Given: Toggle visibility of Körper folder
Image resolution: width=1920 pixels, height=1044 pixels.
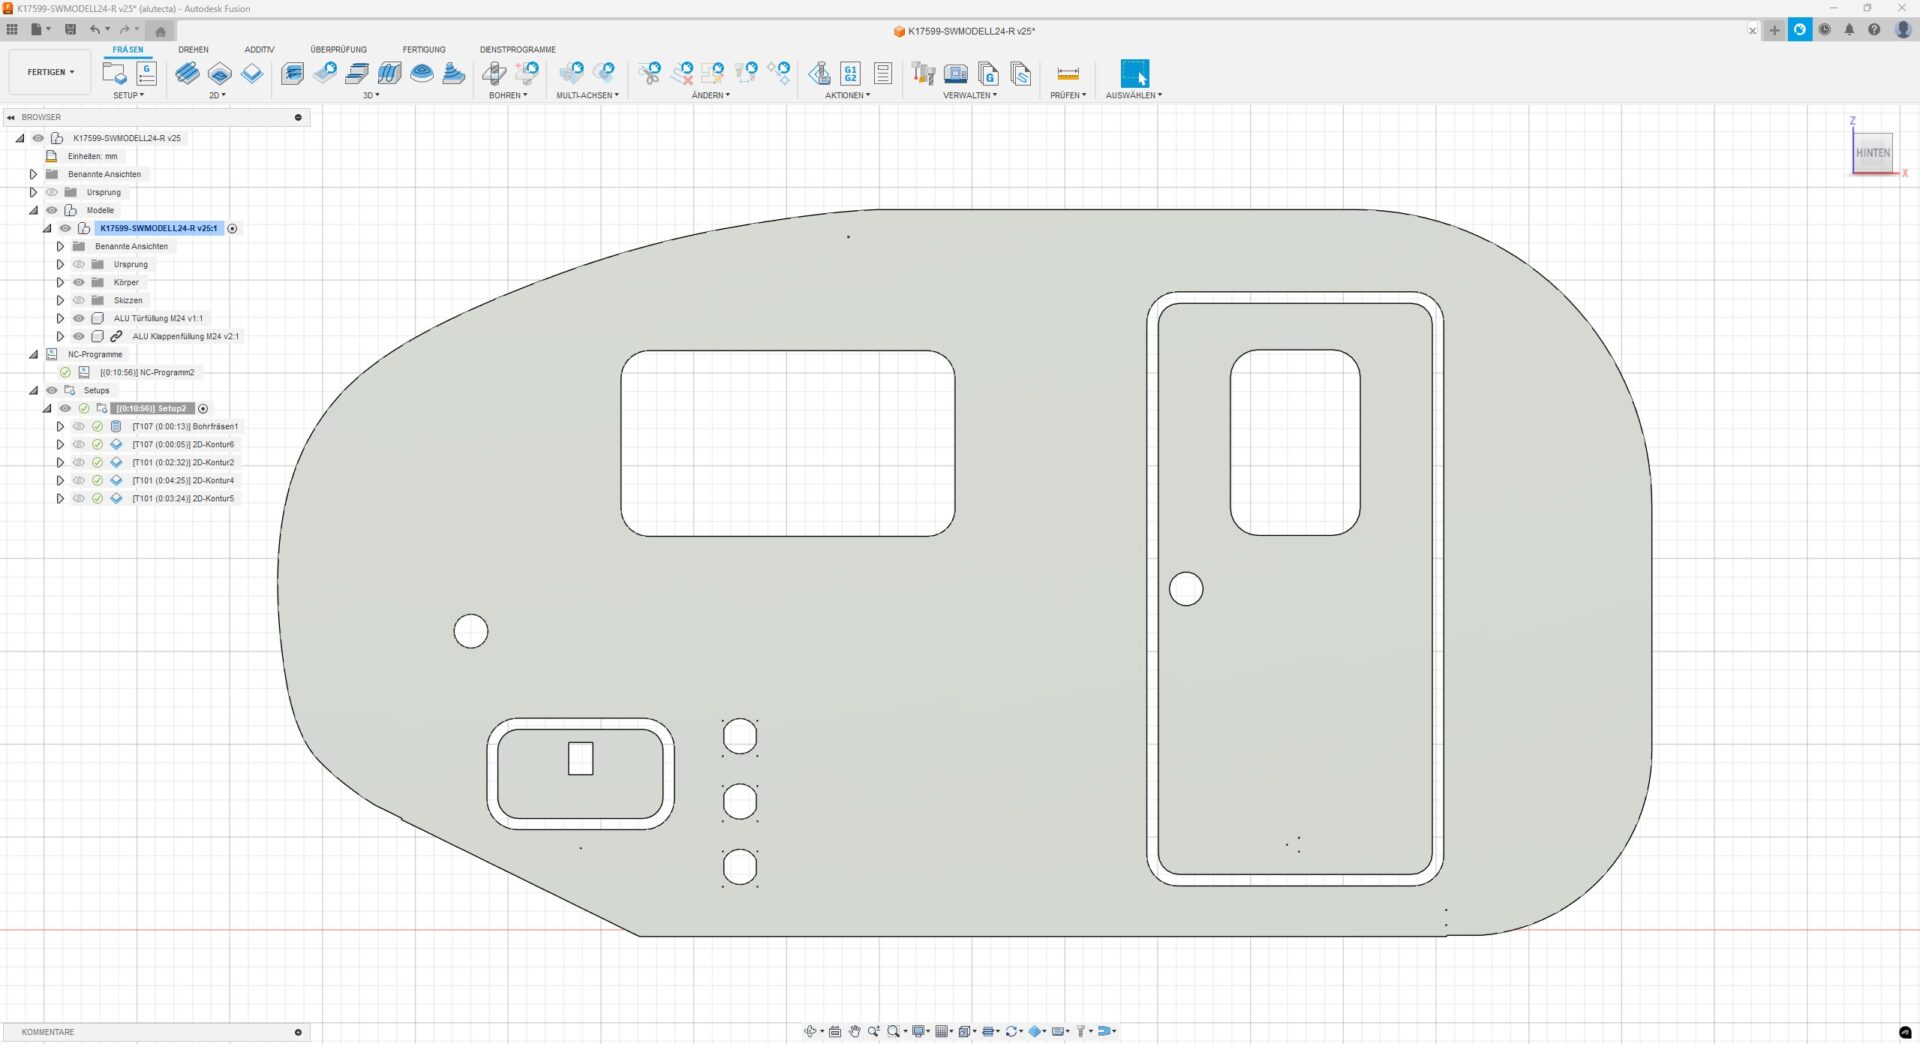Looking at the screenshot, I should click(79, 282).
